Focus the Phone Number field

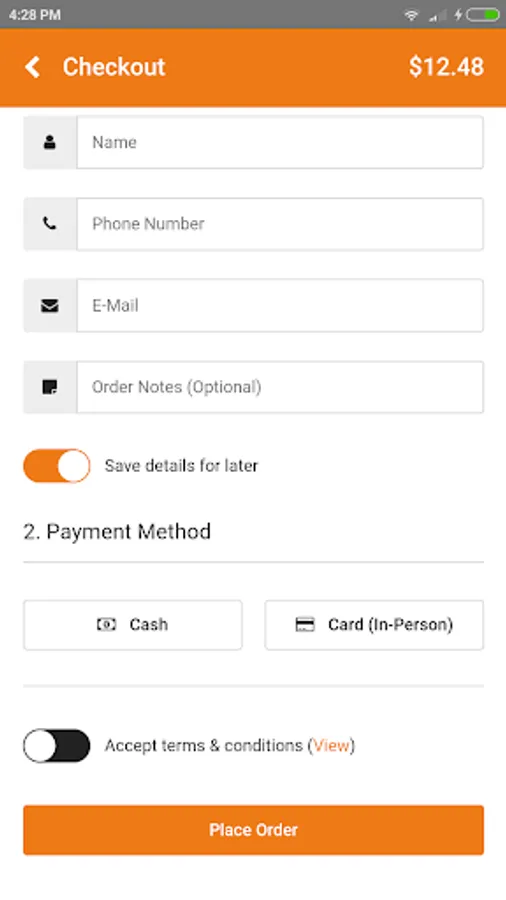(280, 224)
